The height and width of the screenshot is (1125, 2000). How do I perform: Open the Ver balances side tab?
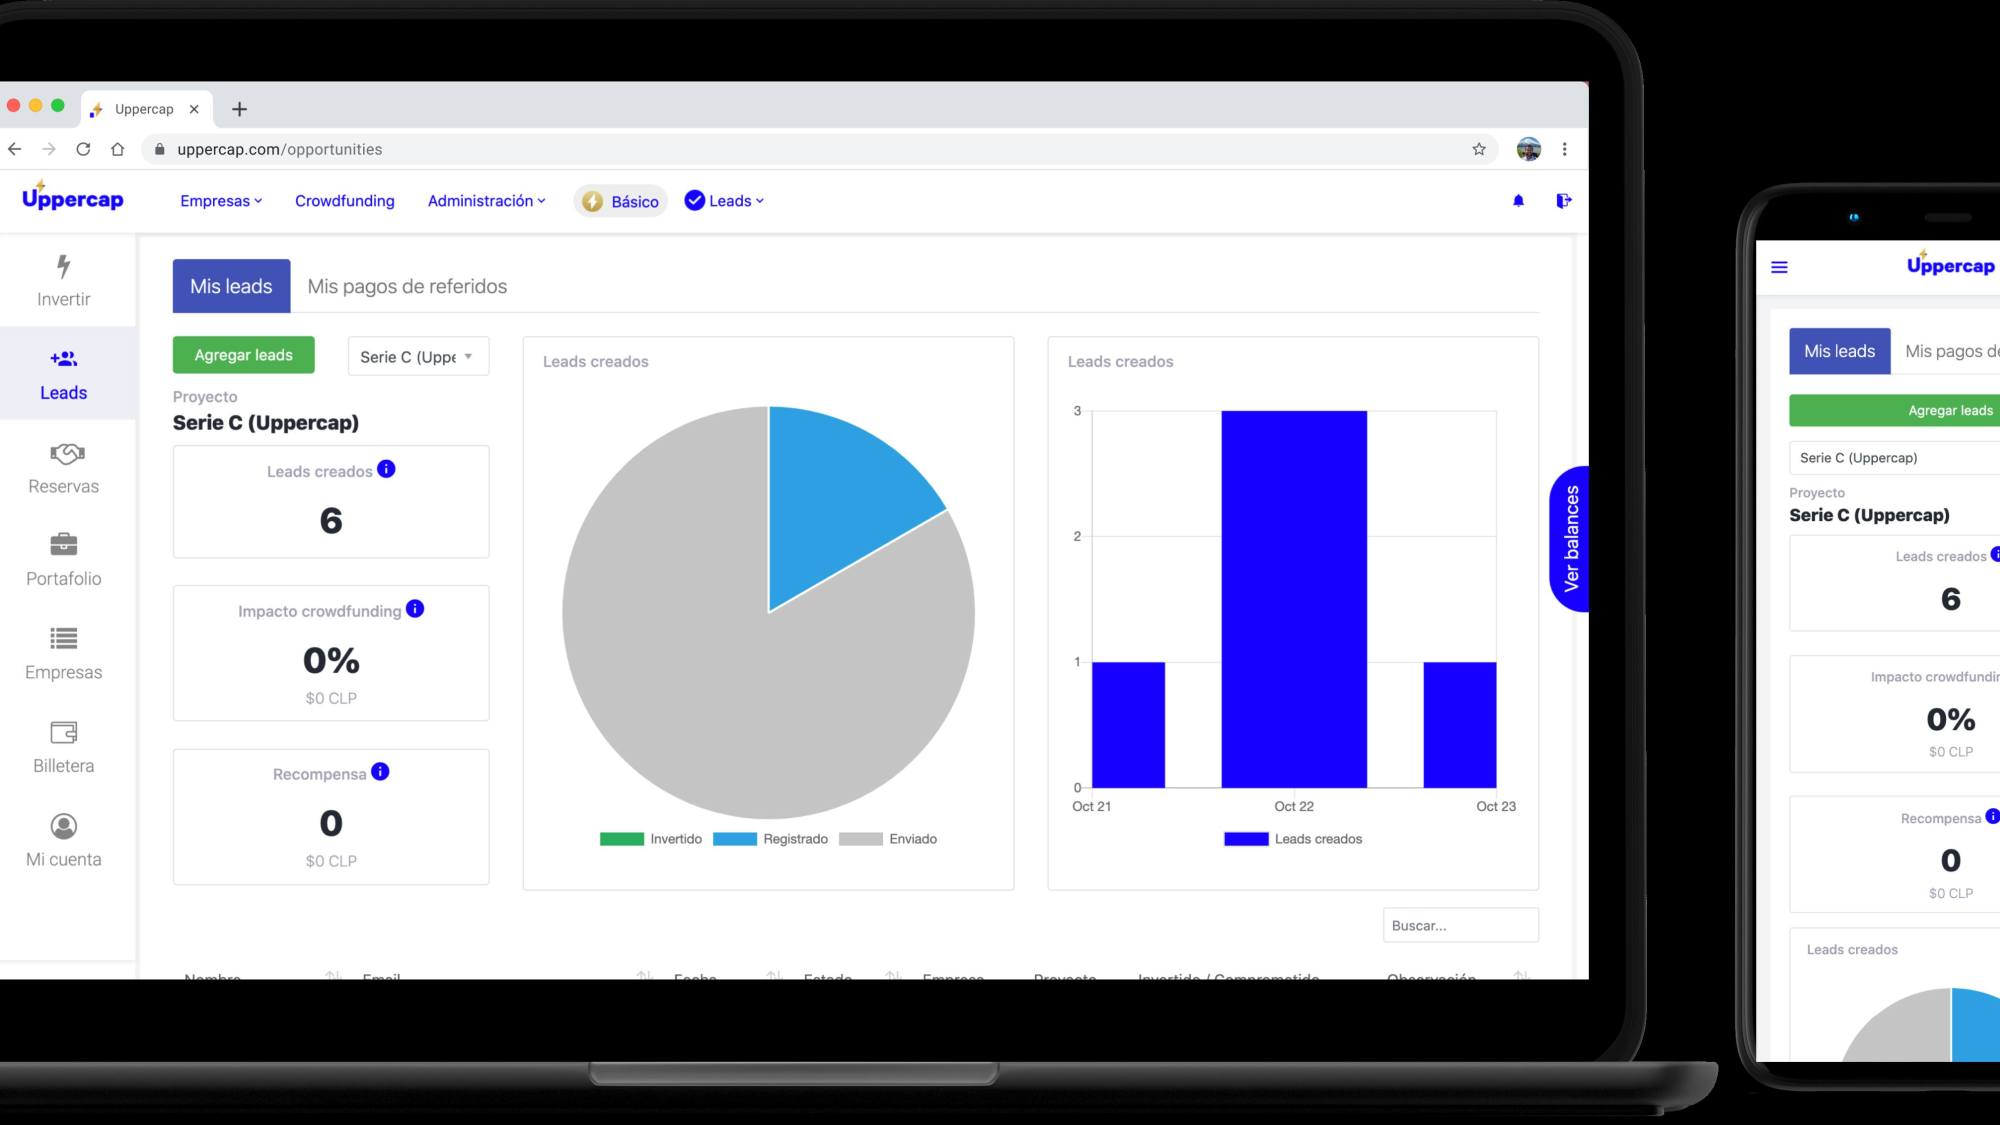pyautogui.click(x=1570, y=538)
